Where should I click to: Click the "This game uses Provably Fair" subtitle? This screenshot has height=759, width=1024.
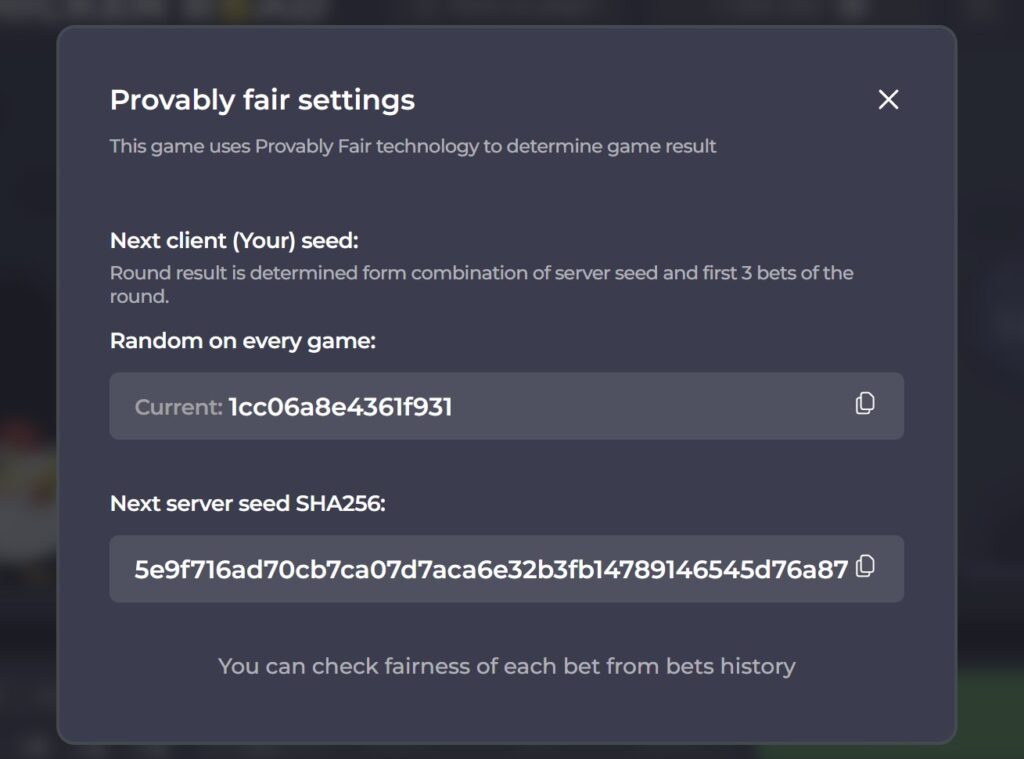[x=413, y=146]
